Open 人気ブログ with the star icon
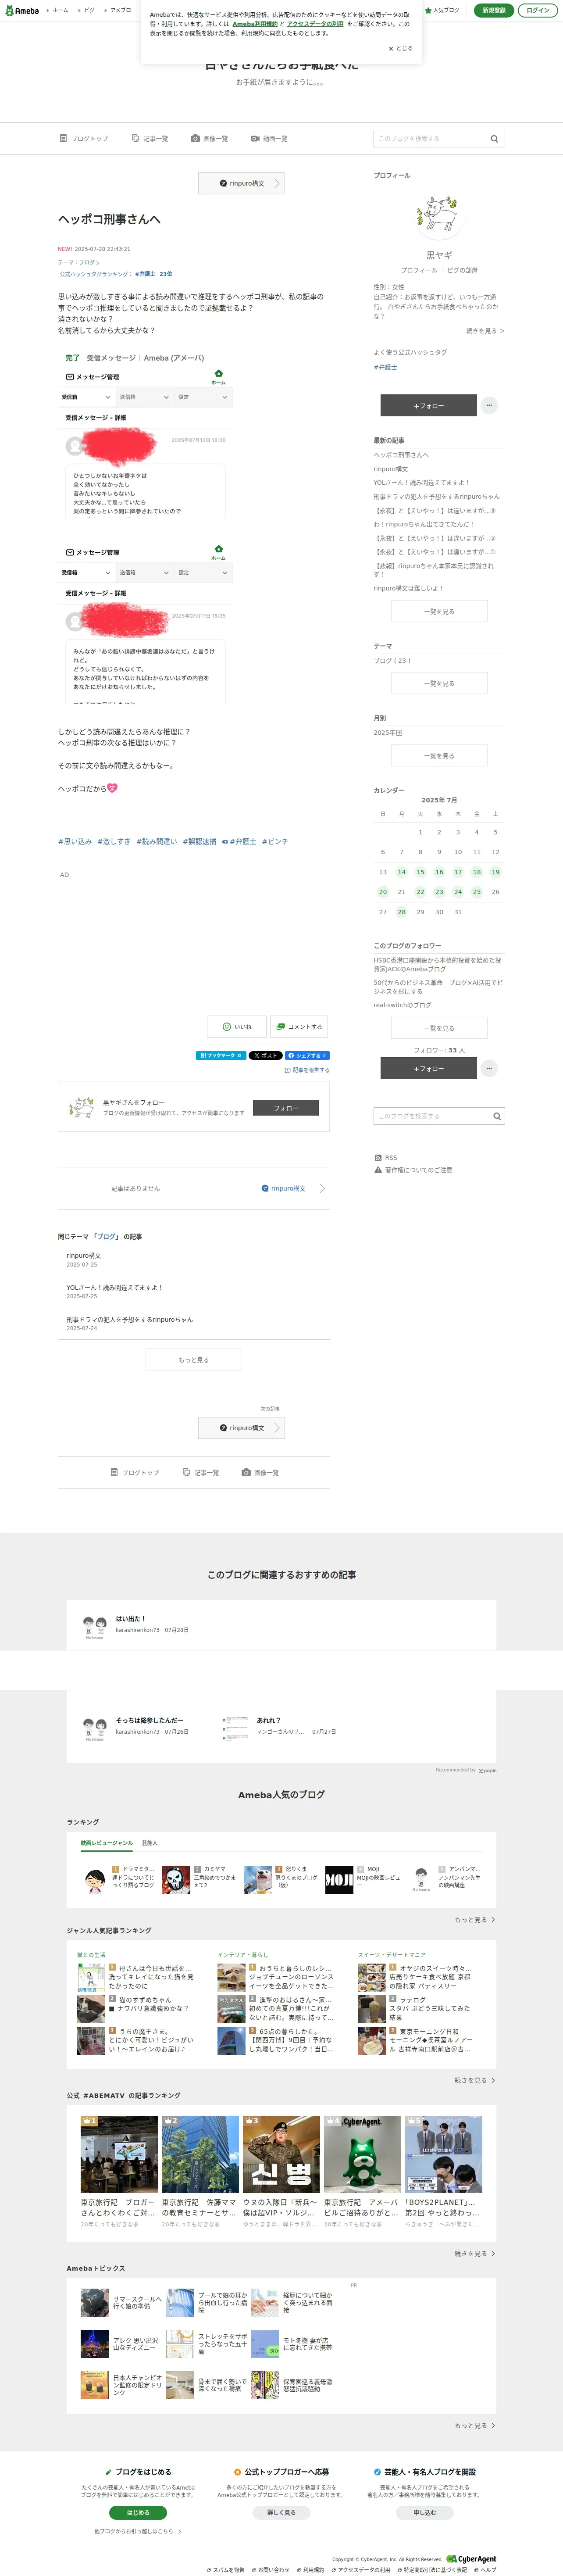563x2576 pixels. tap(442, 10)
